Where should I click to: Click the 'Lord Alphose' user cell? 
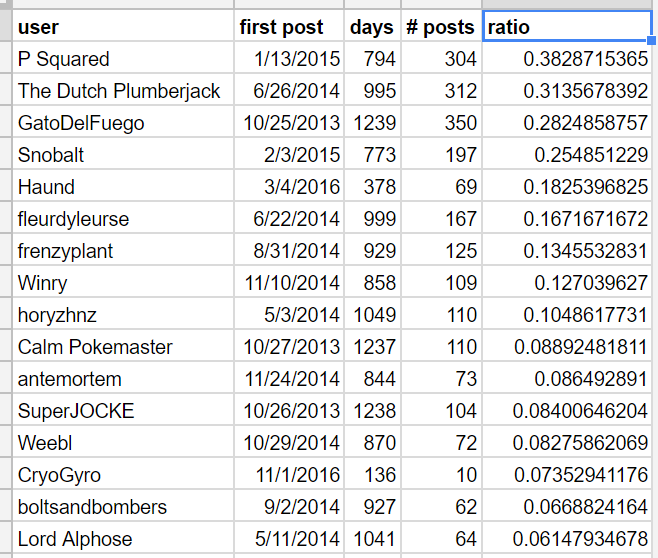(124, 539)
